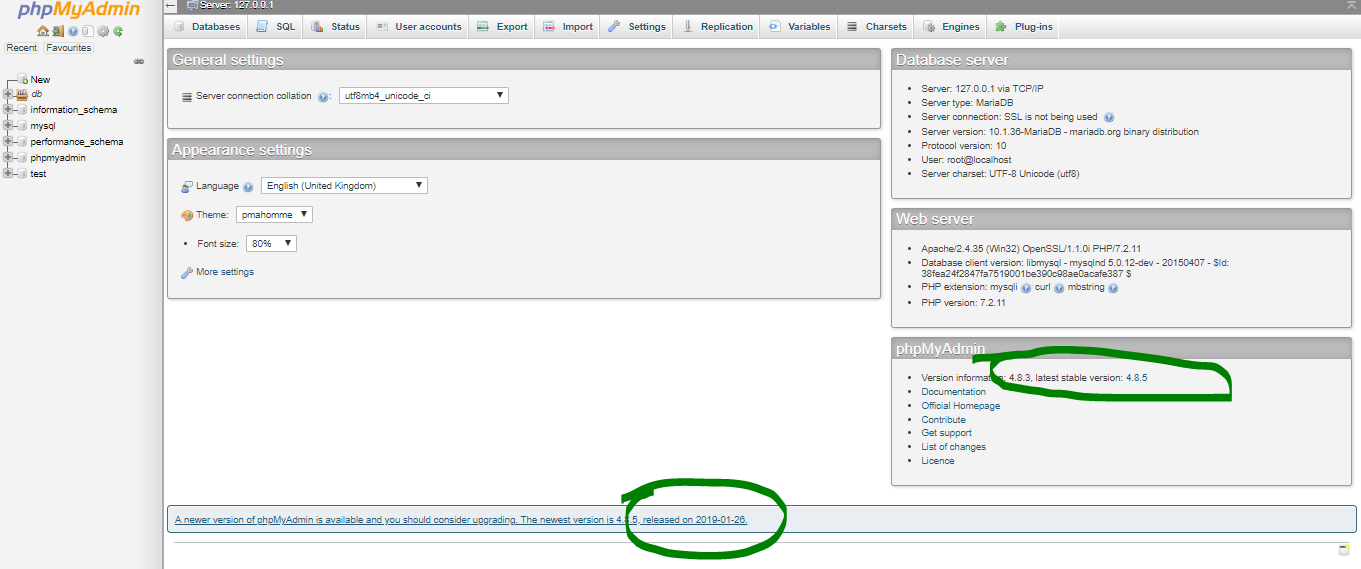1361x569 pixels.
Task: Reload navigation panel with green refresh icon
Action: [118, 31]
